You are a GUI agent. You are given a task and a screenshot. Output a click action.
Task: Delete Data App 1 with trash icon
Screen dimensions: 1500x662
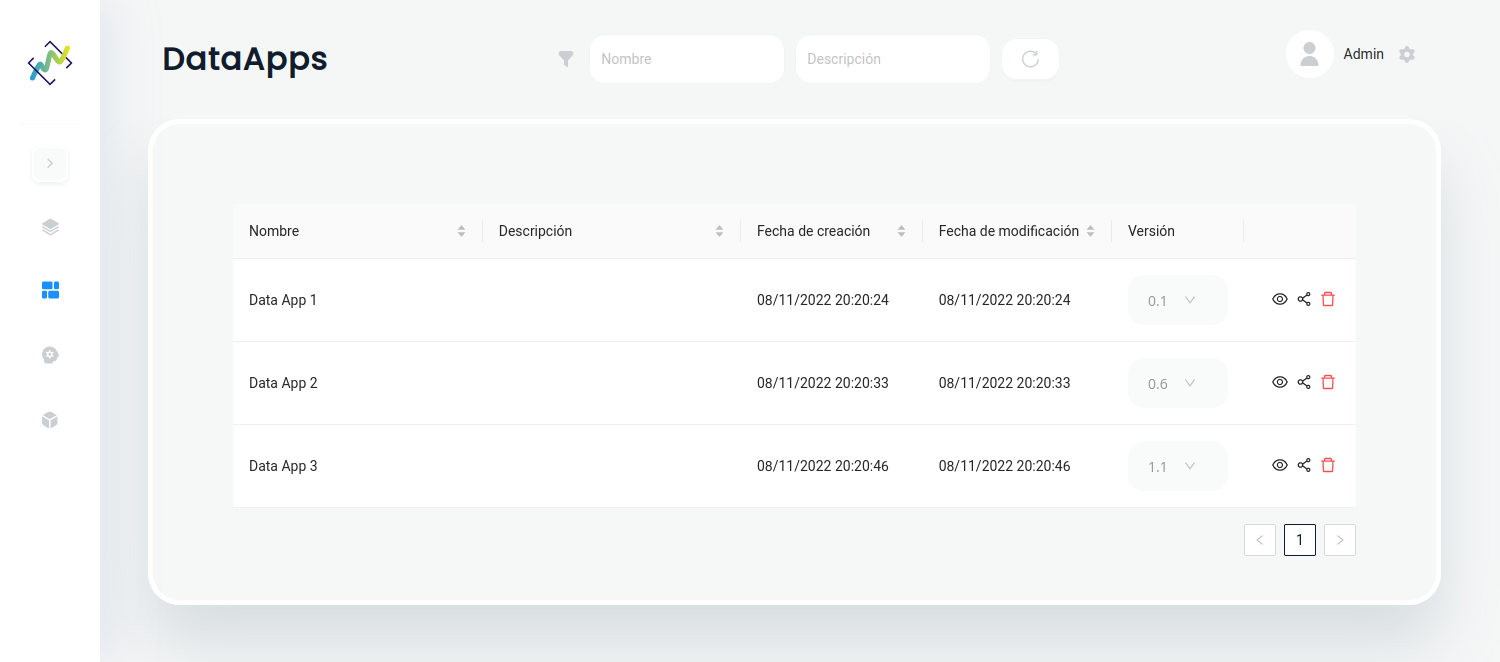[x=1328, y=299]
